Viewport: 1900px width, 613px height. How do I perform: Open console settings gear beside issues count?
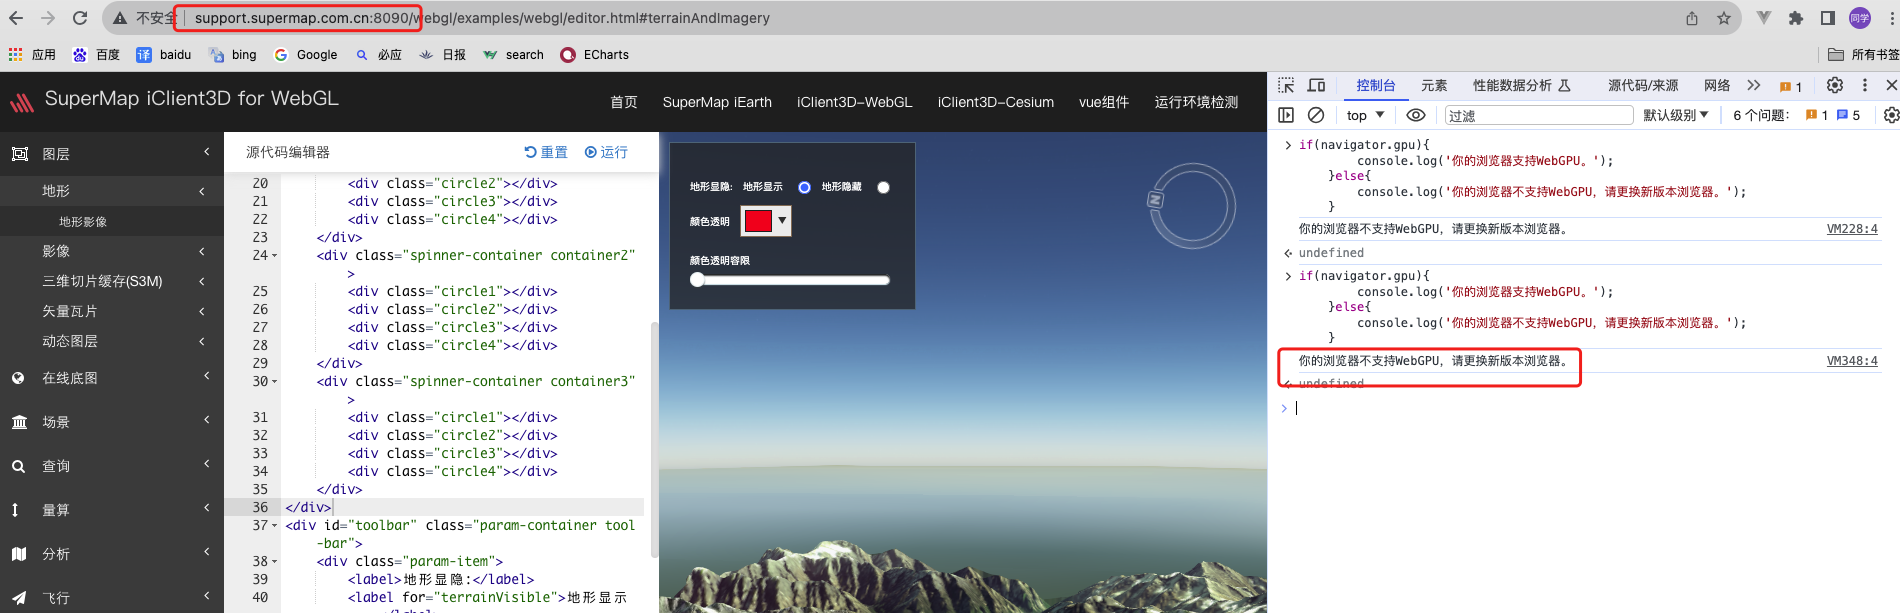[x=1891, y=115]
